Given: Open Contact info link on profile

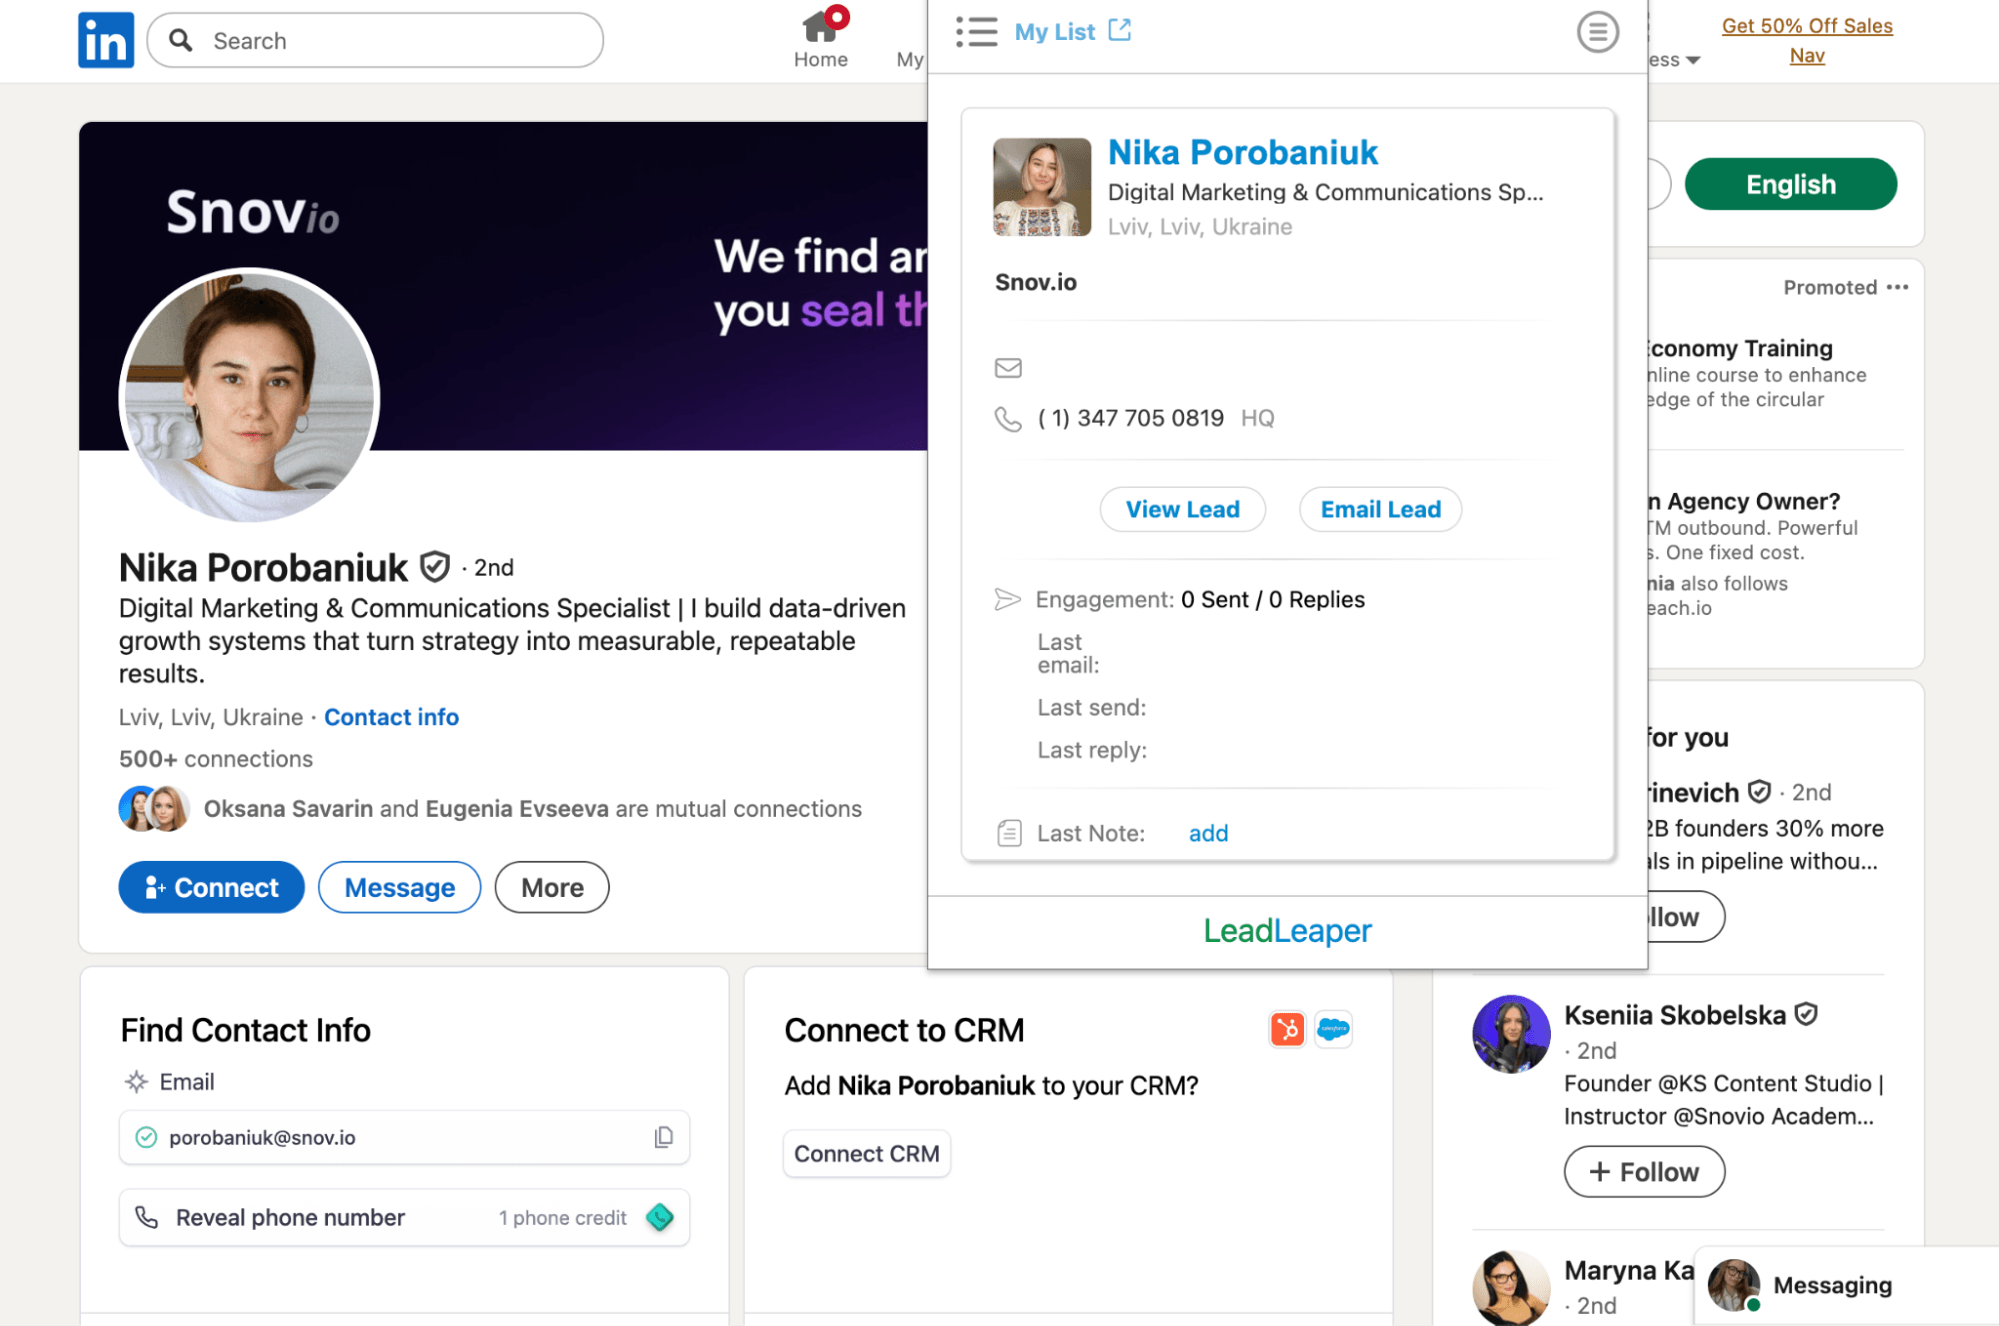Looking at the screenshot, I should (x=391, y=717).
